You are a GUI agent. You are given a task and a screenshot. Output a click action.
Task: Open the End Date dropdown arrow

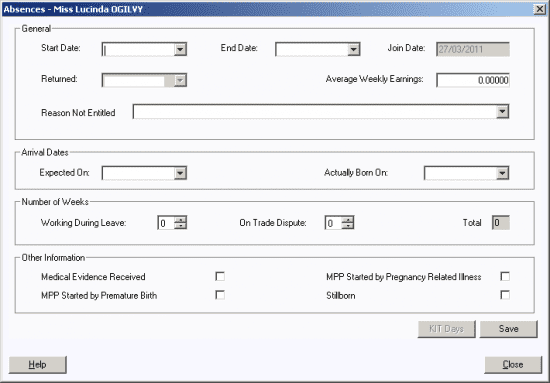click(354, 49)
